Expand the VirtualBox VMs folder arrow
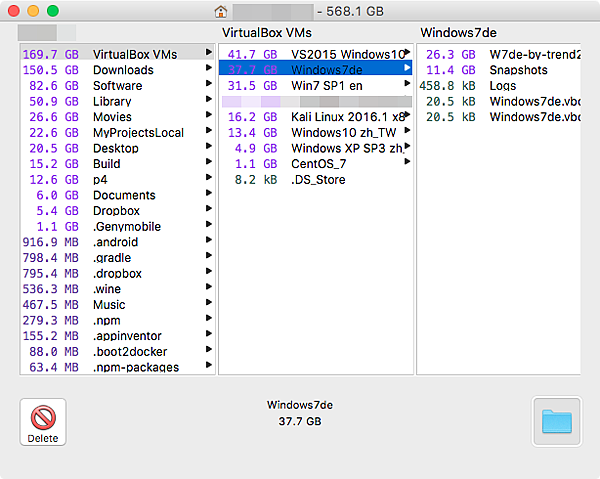The width and height of the screenshot is (600, 479). [209, 52]
